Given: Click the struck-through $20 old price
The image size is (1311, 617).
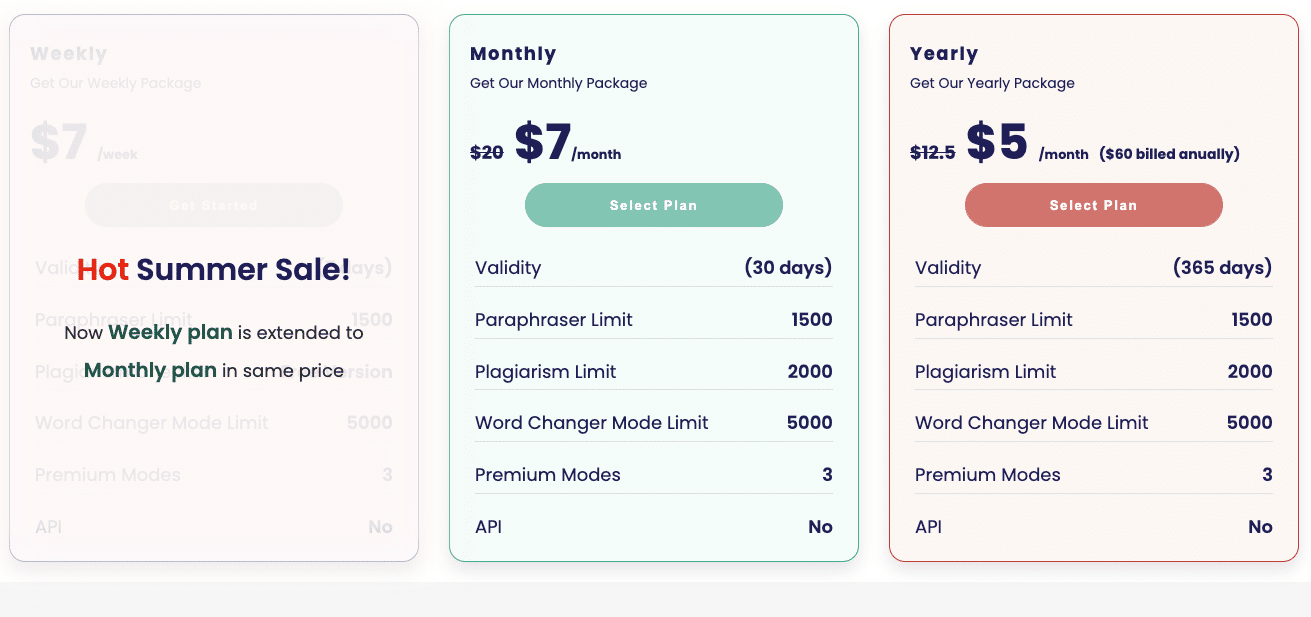Looking at the screenshot, I should coord(487,152).
